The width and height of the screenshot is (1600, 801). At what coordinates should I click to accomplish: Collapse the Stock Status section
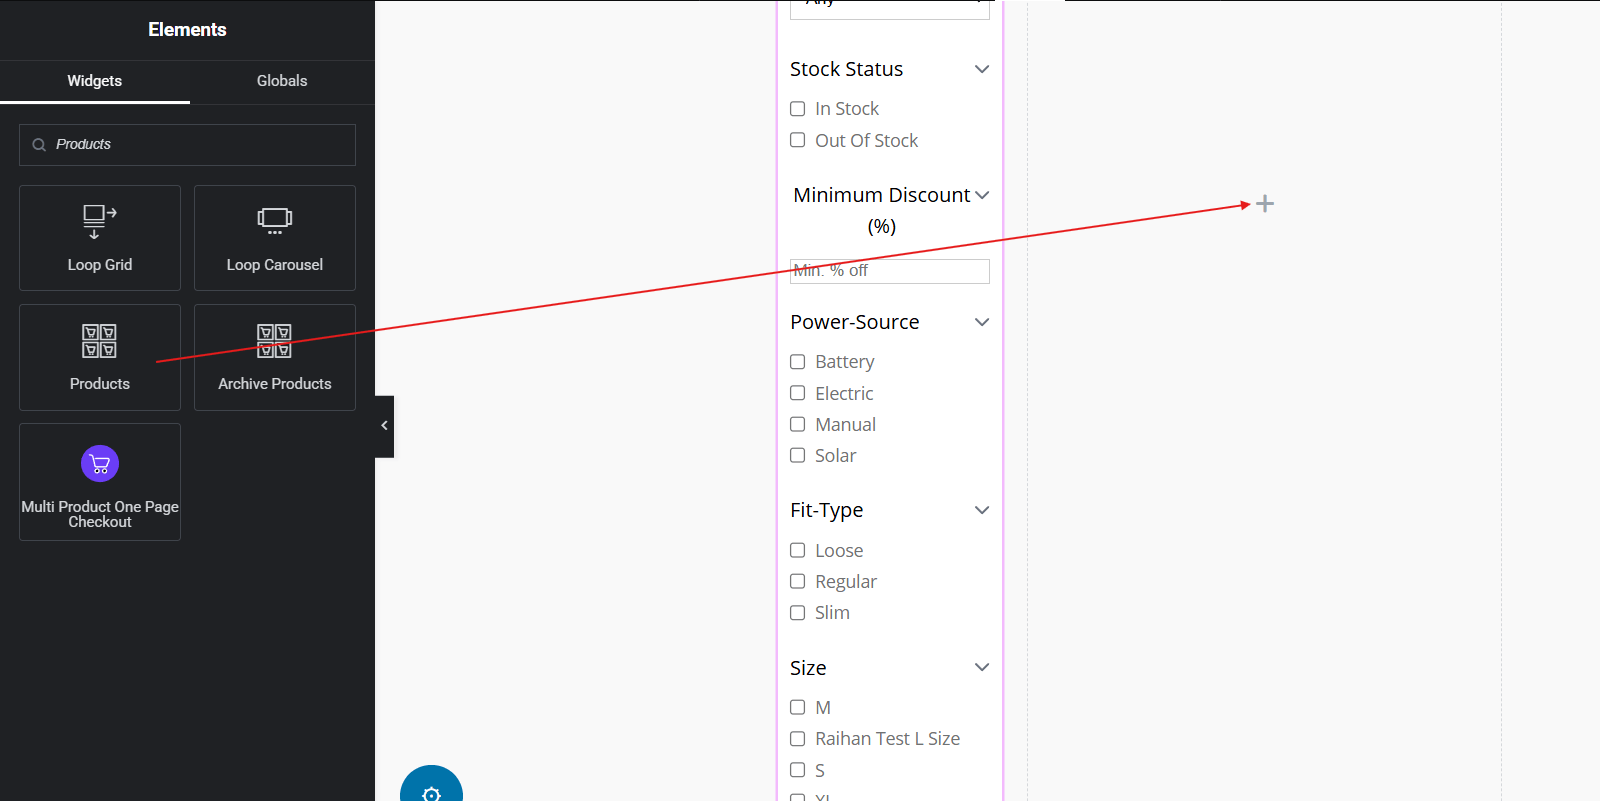(982, 68)
